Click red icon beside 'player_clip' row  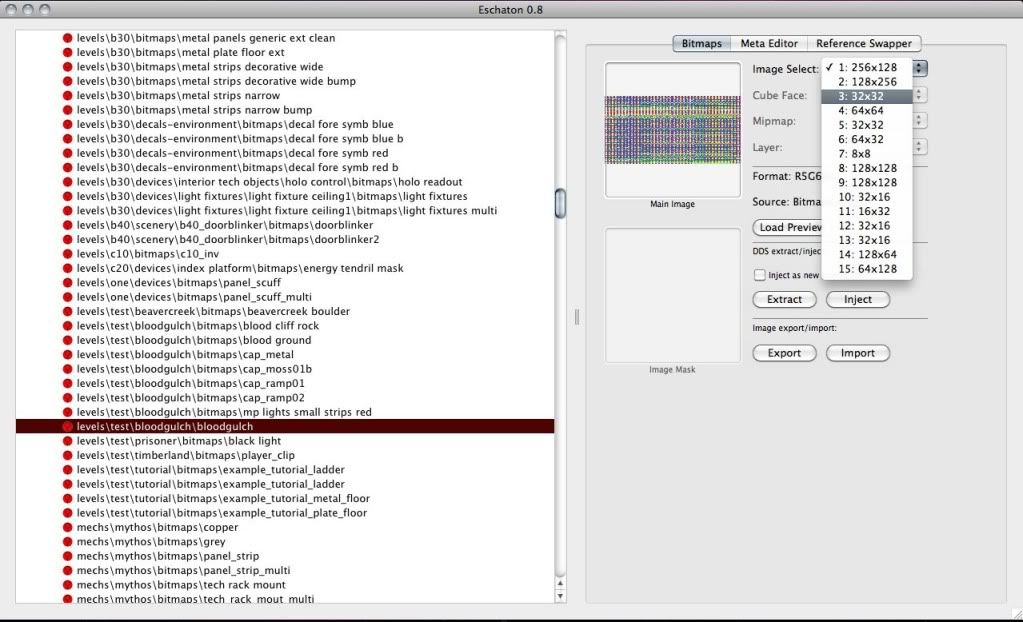(x=67, y=455)
